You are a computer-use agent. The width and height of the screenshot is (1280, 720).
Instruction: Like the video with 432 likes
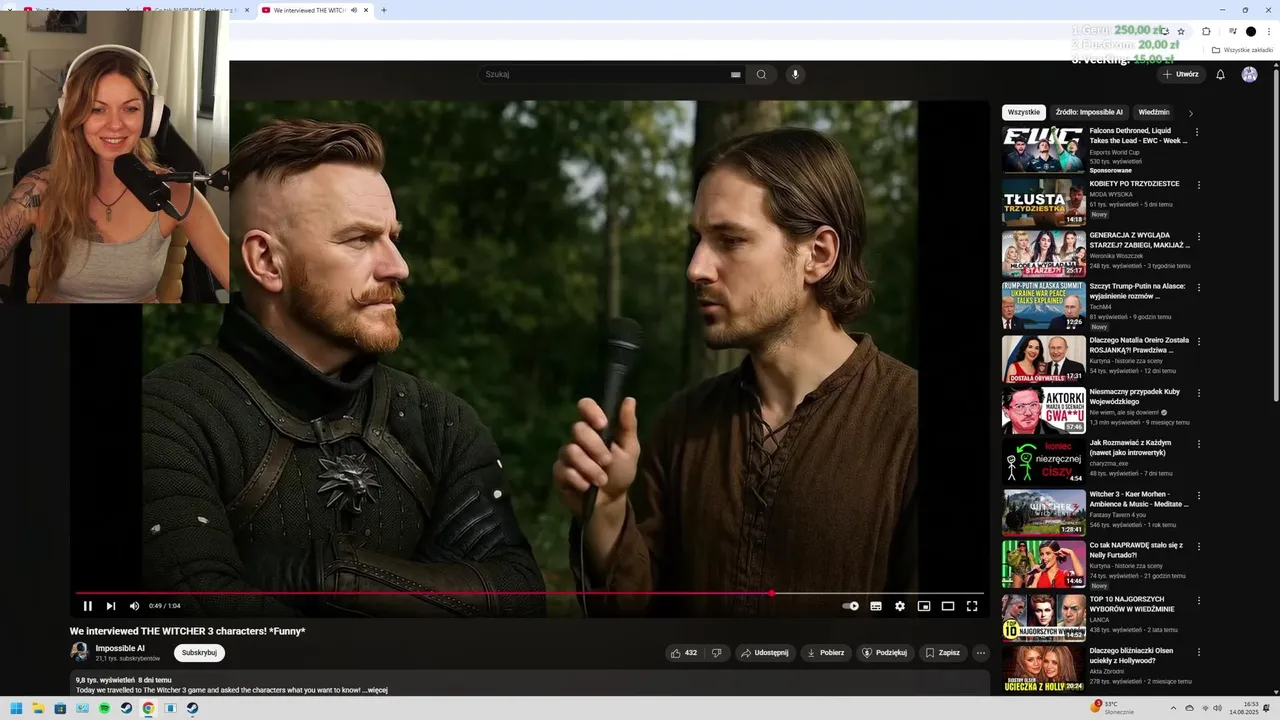684,653
